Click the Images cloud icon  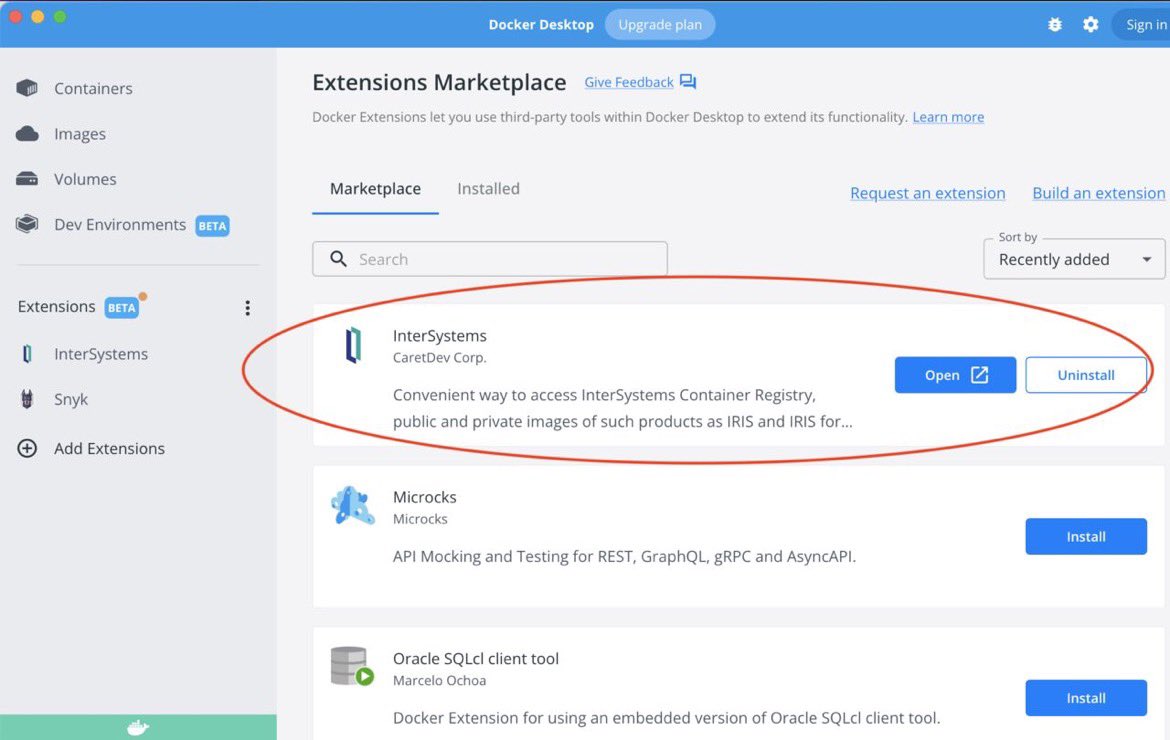[27, 134]
